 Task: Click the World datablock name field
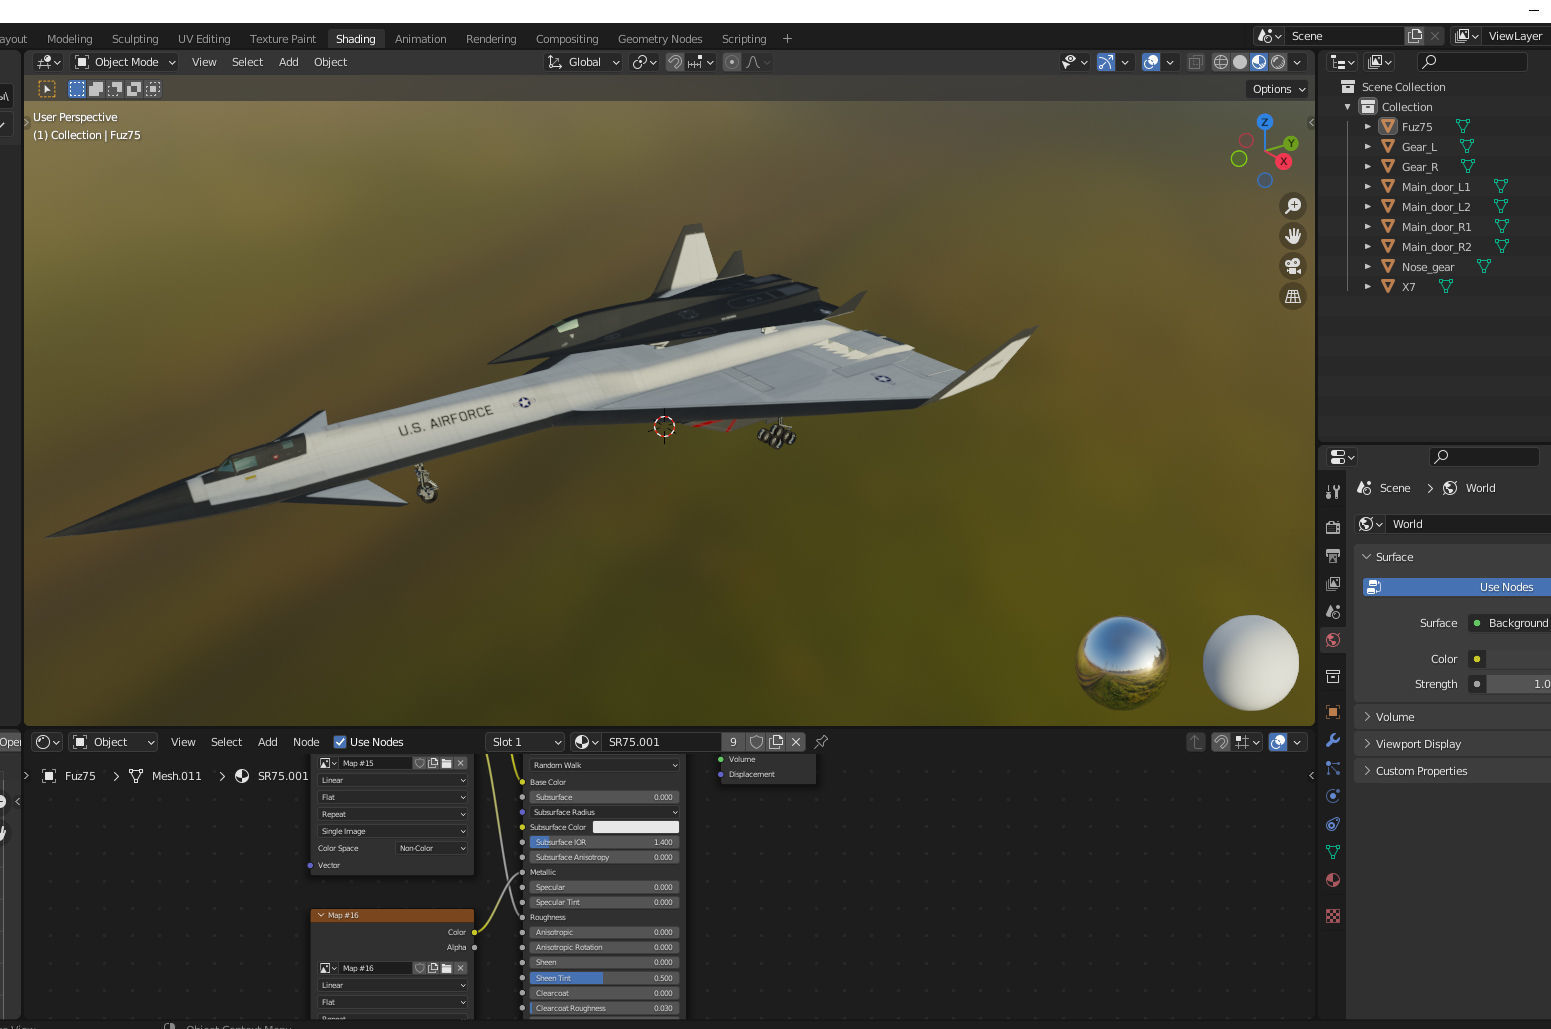pyautogui.click(x=1469, y=524)
